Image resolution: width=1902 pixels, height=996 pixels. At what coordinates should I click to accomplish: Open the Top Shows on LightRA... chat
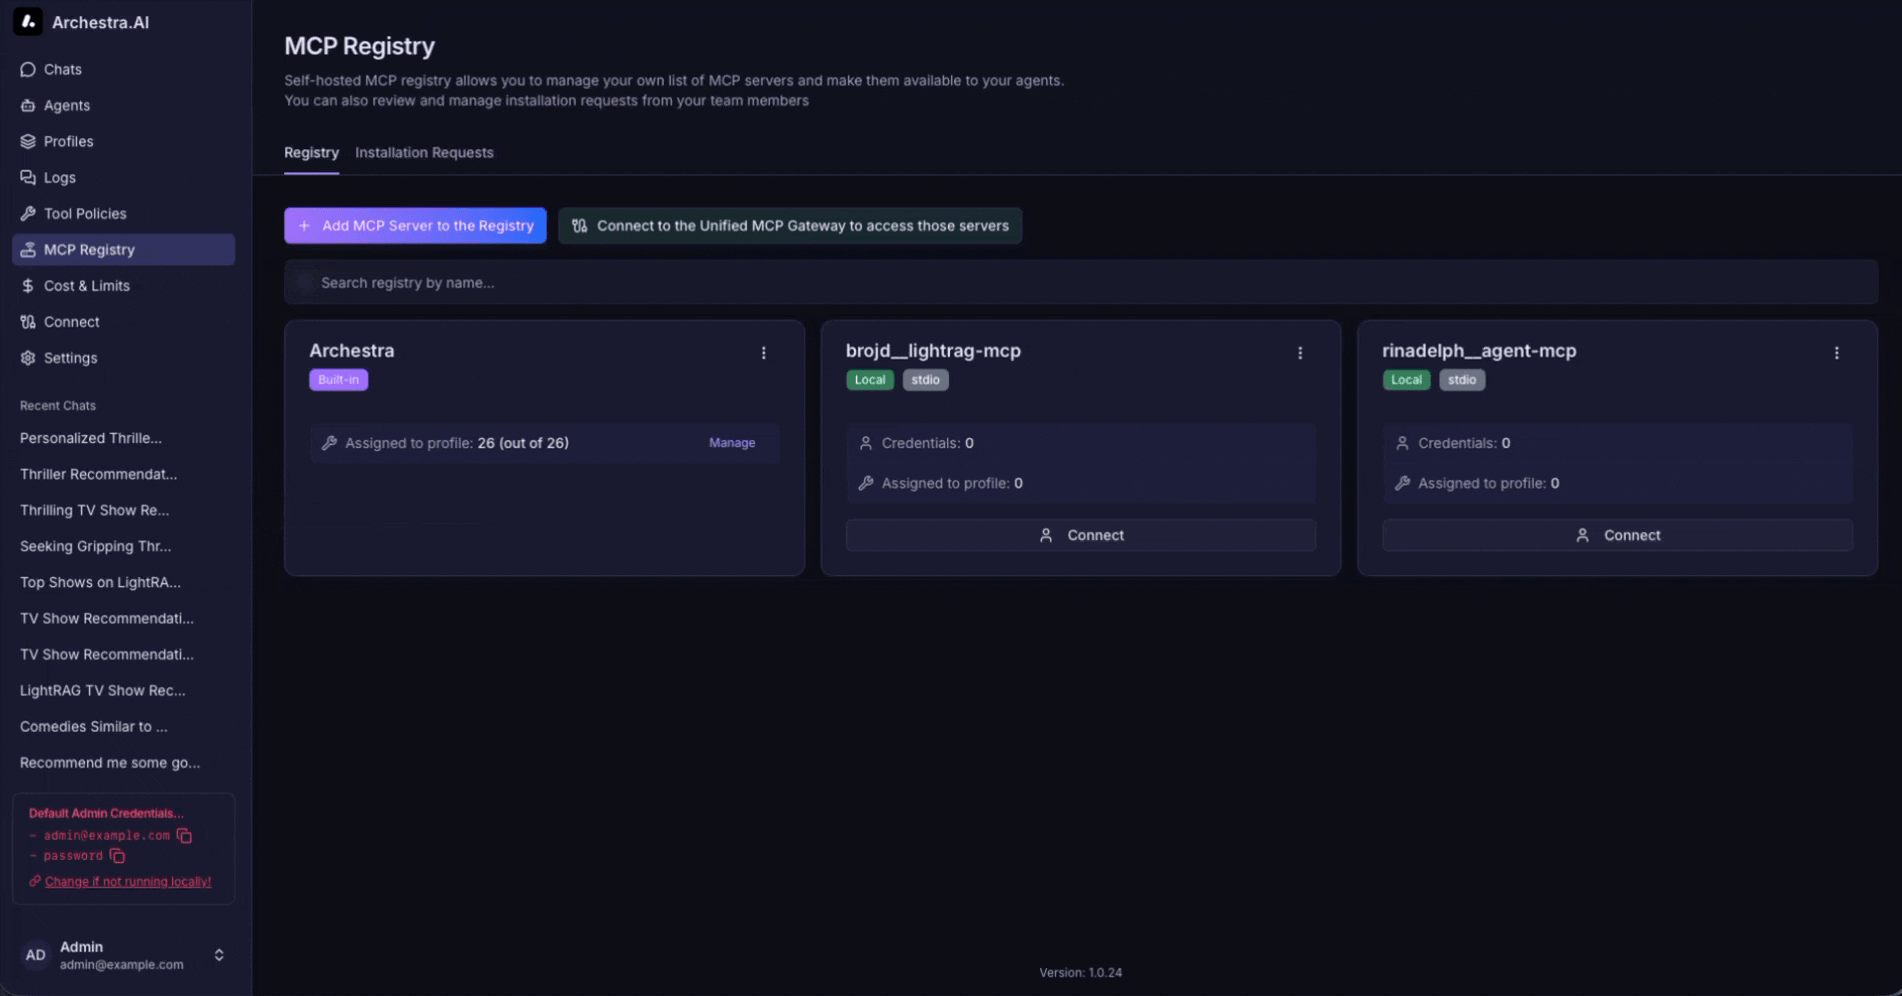pos(100,582)
